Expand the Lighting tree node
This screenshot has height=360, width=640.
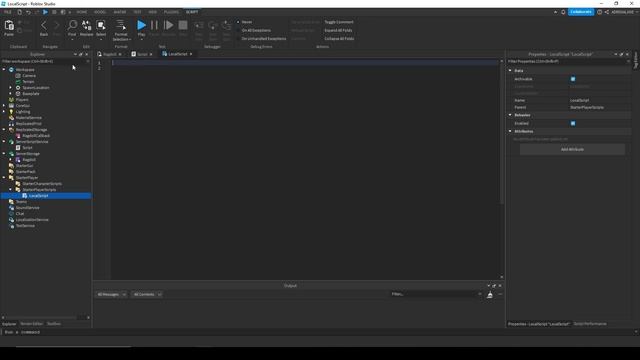(x=4, y=111)
